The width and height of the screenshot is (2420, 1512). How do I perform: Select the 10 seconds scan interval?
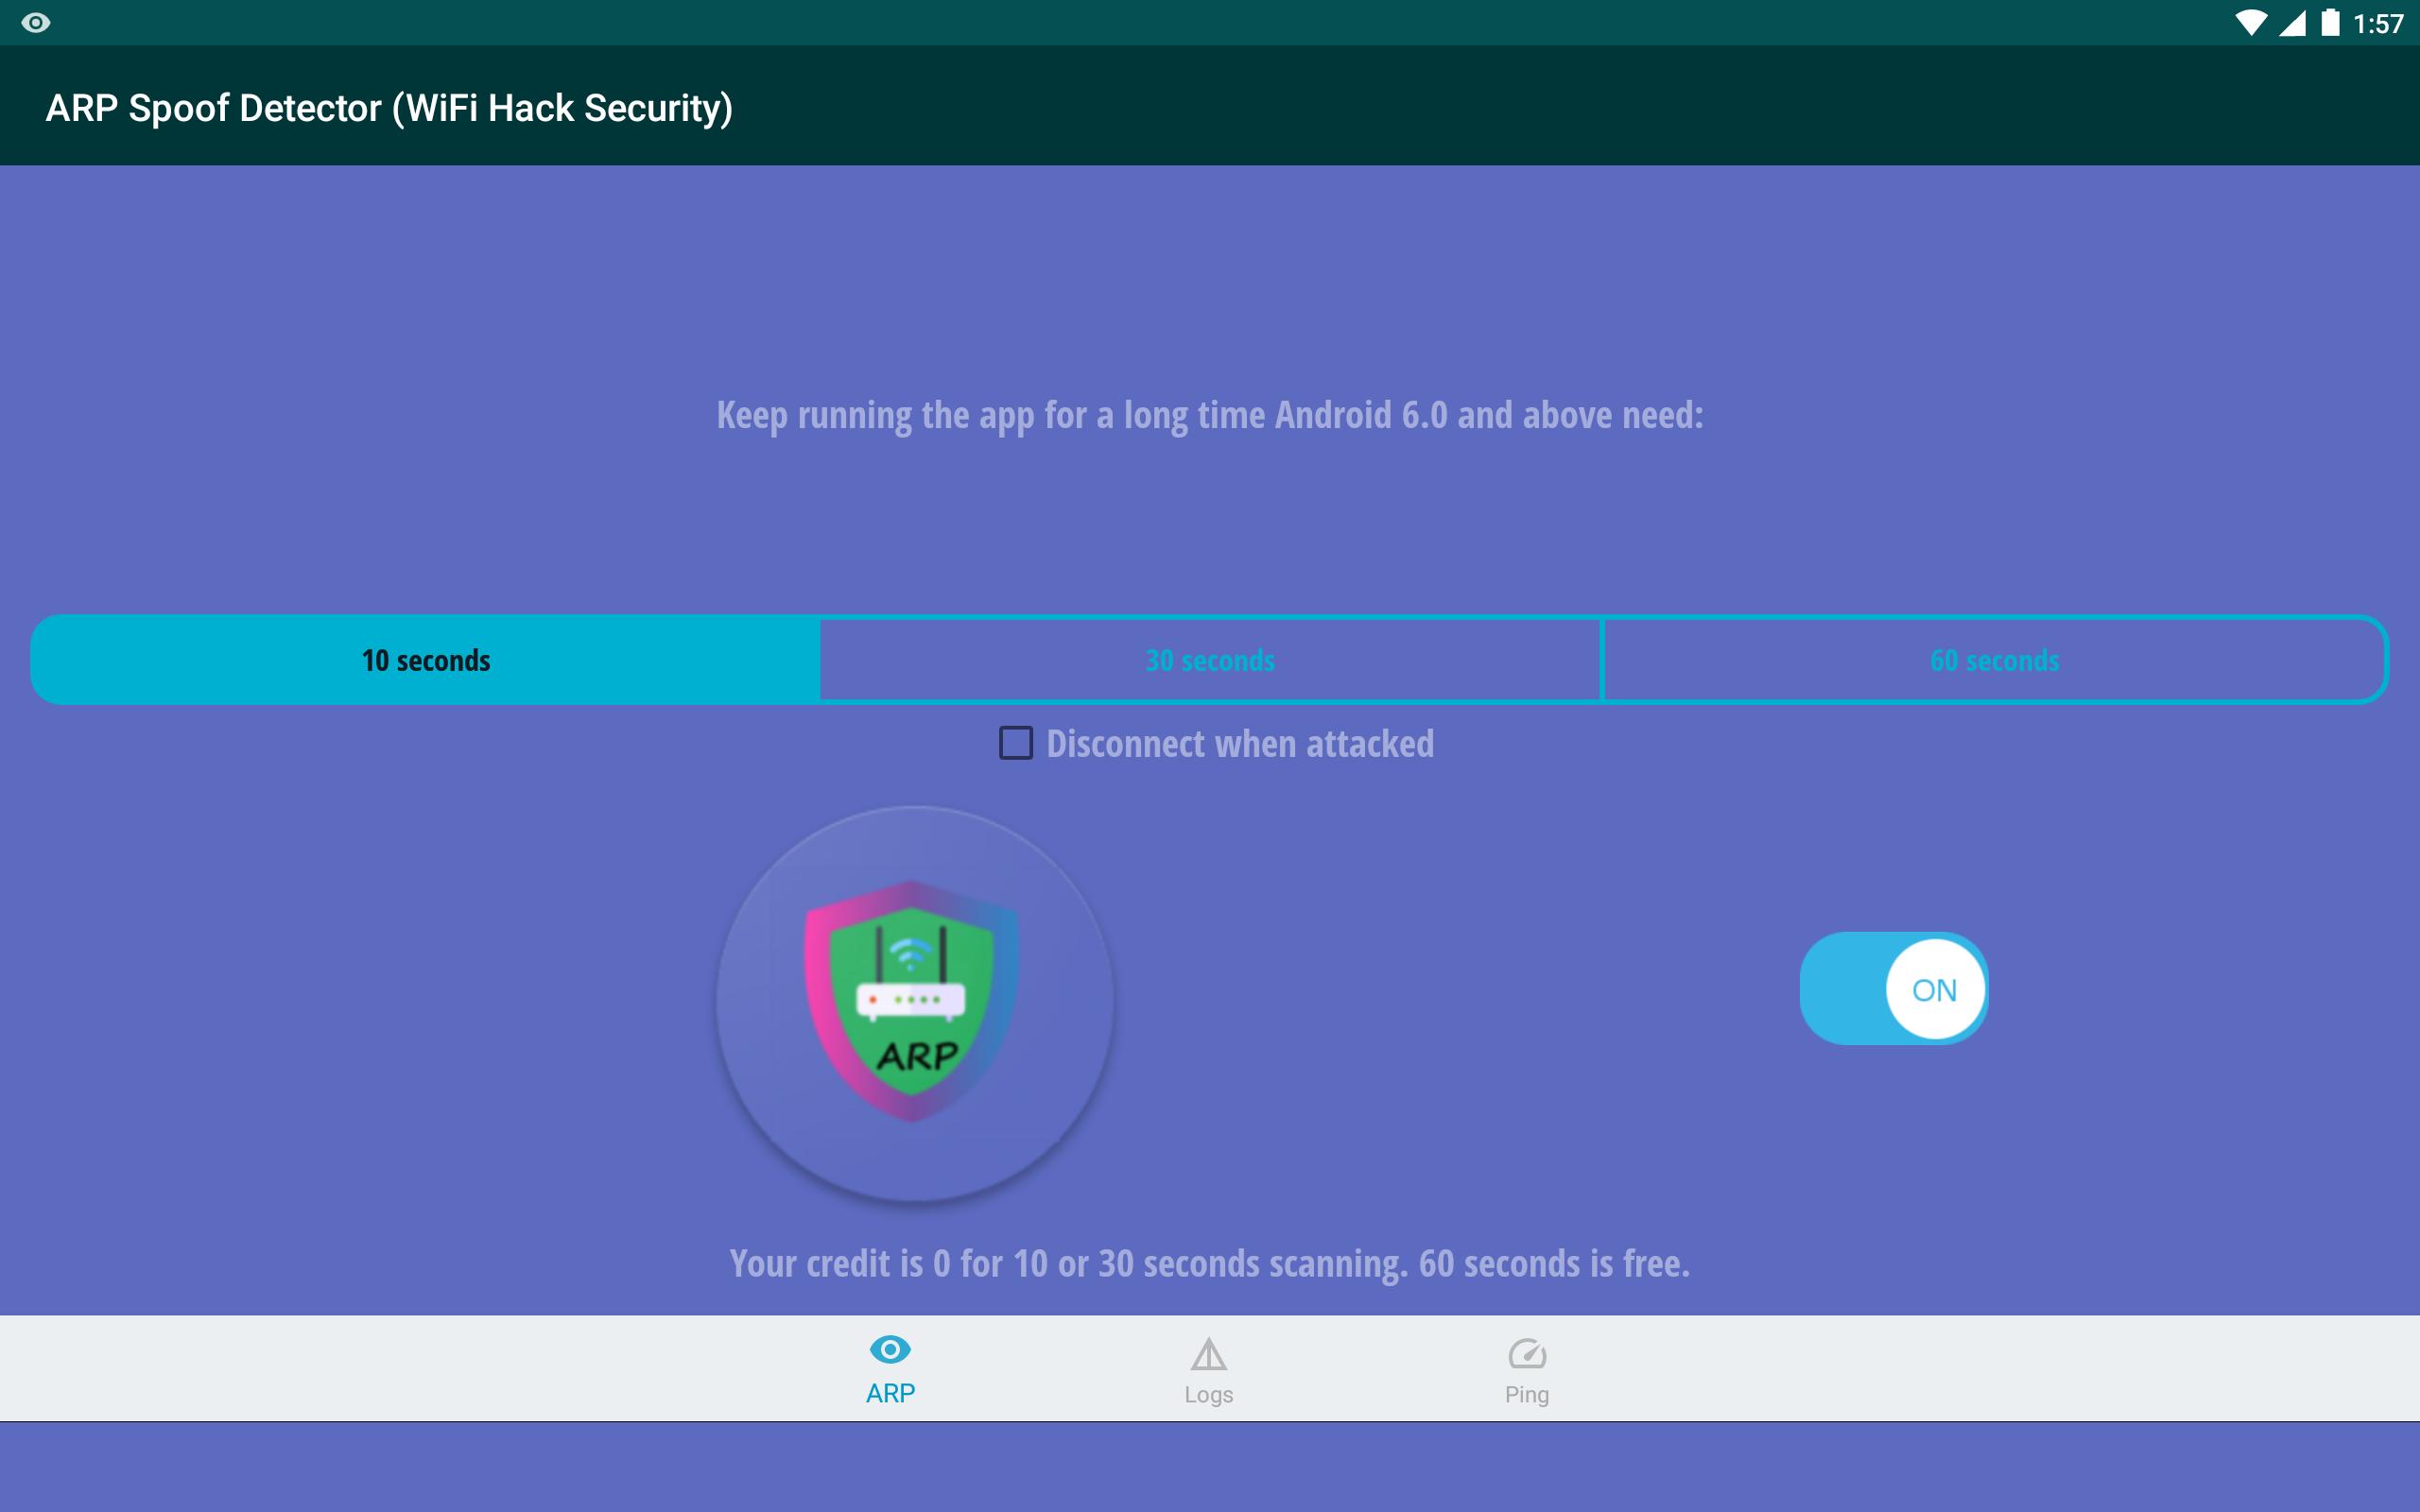click(x=426, y=660)
